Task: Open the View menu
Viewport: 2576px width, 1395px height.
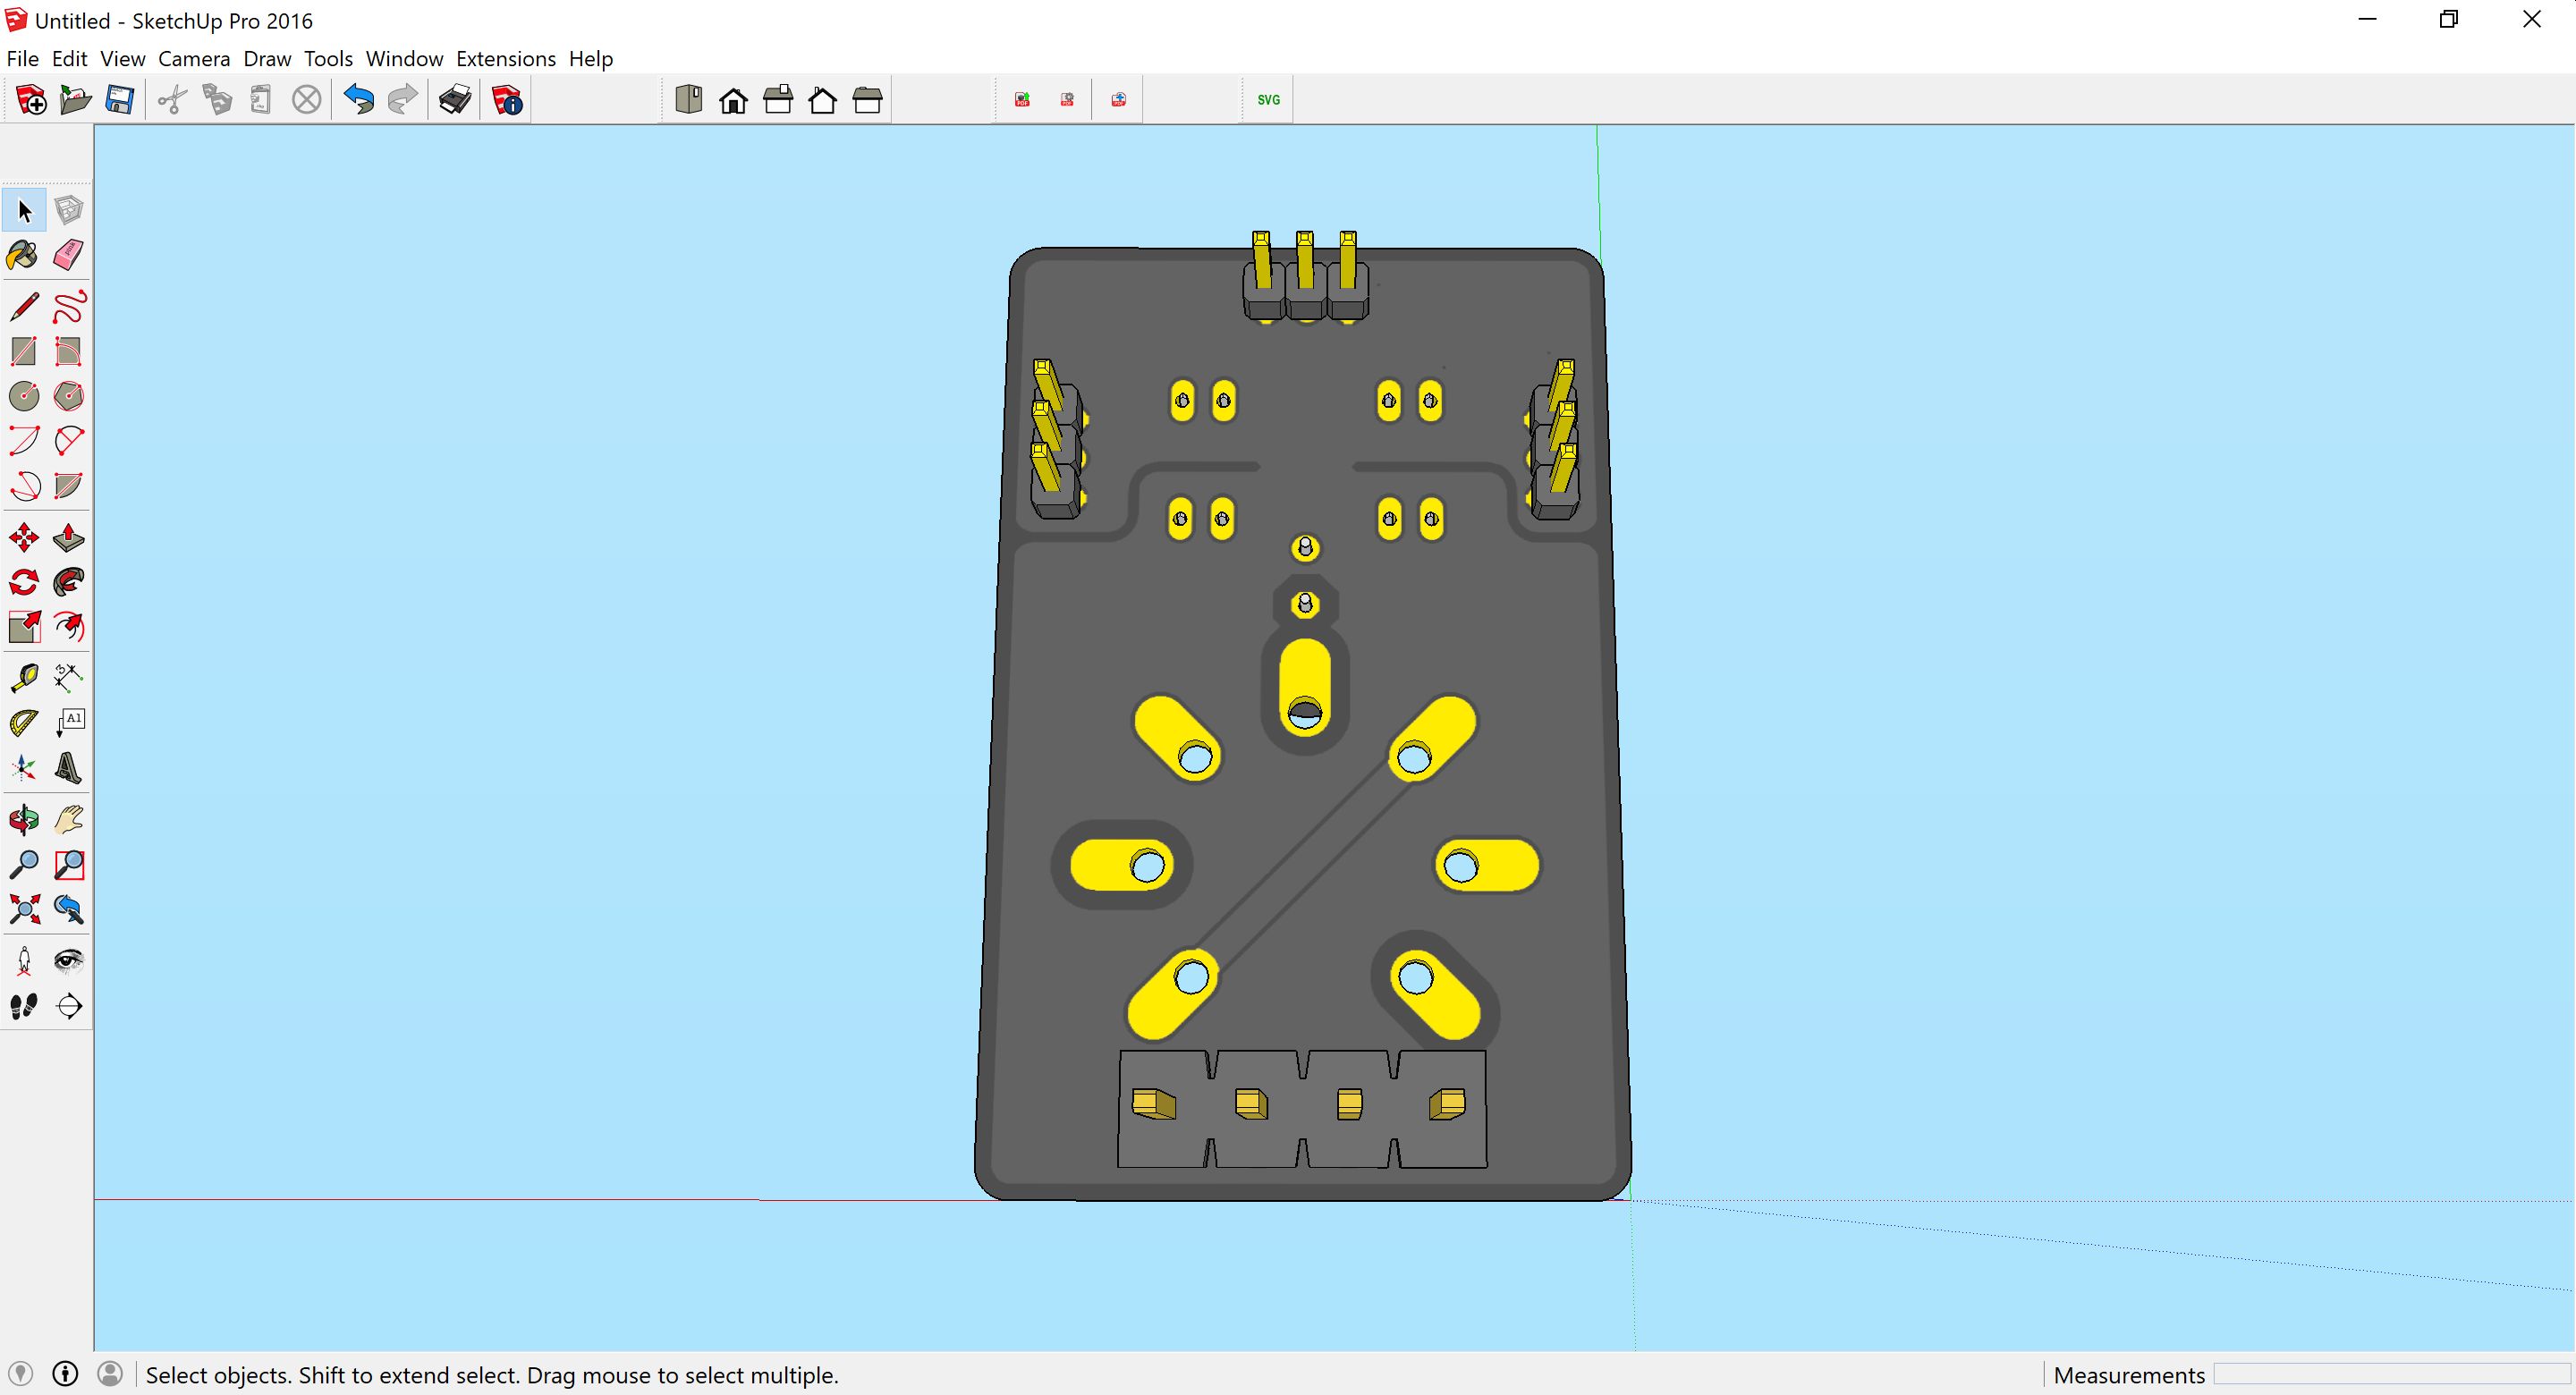Action: [123, 59]
